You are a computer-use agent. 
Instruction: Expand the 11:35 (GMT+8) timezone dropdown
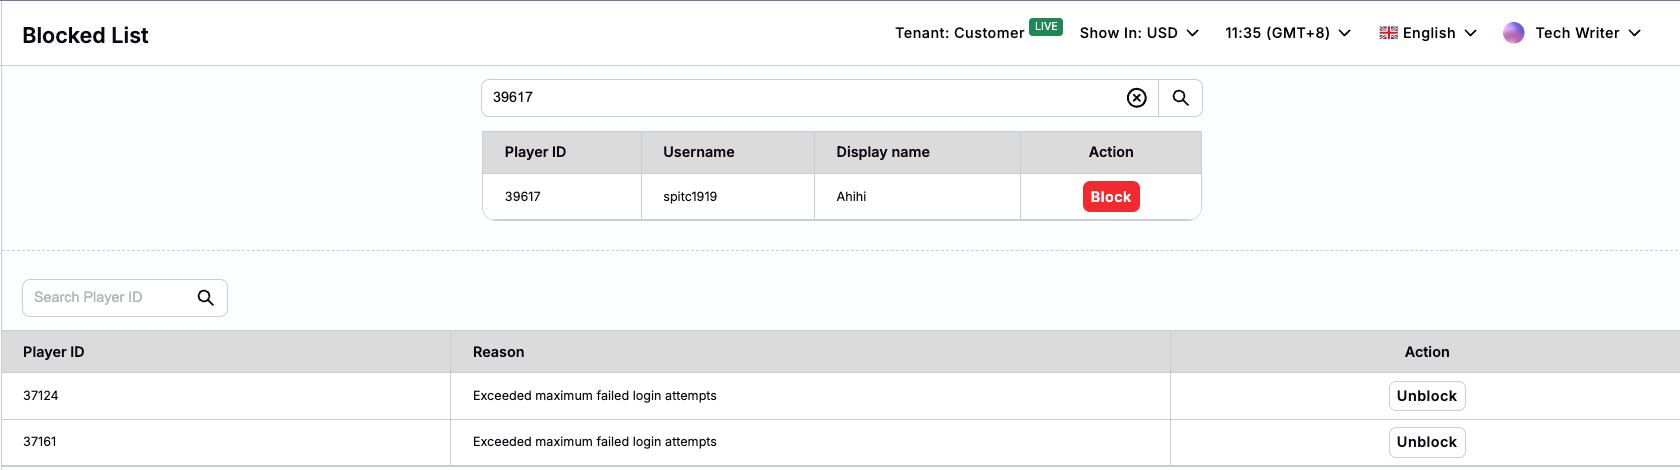tap(1287, 33)
